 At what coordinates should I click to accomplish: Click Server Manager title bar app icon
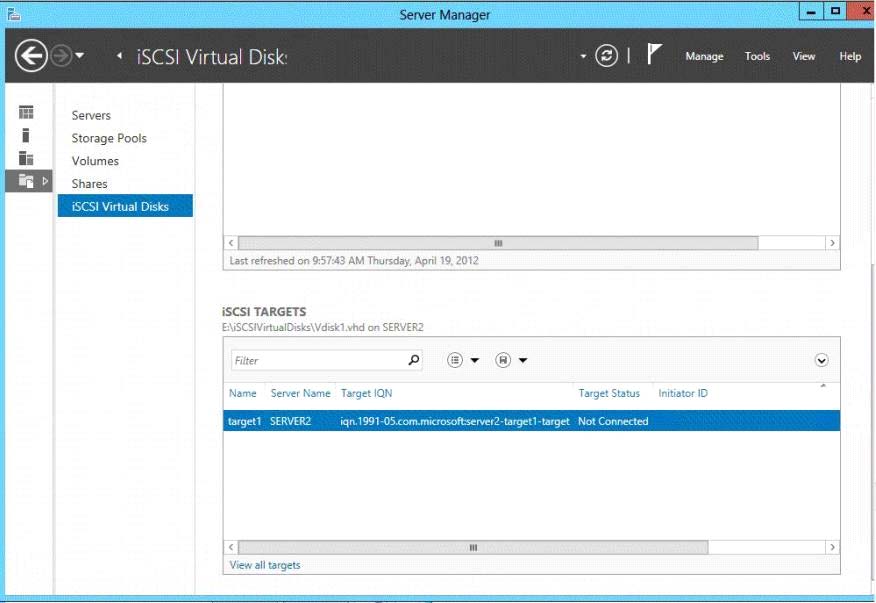tap(13, 14)
